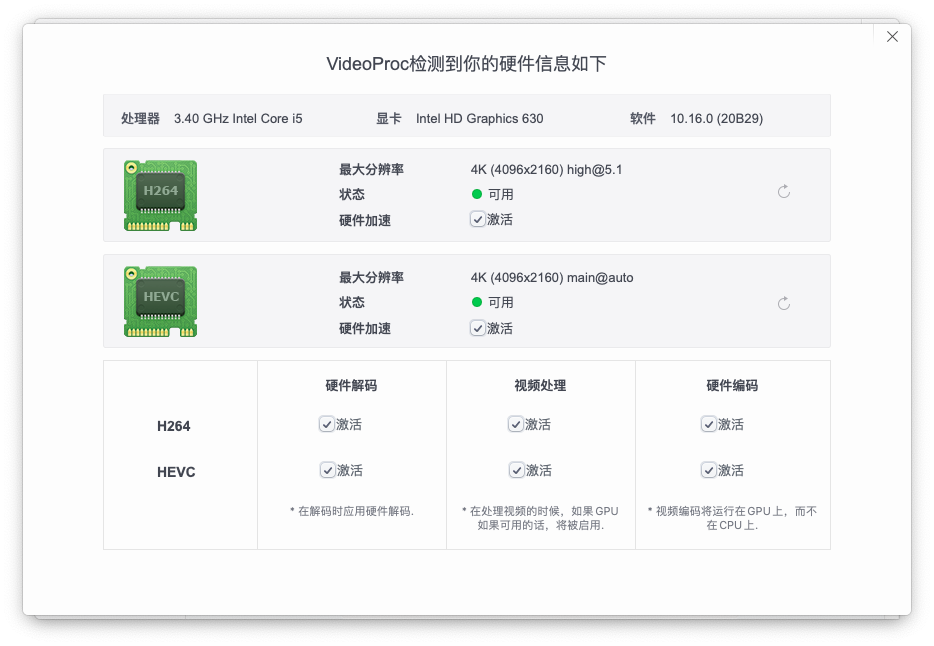Click 最大分辨率 label in the H264 panel
934x646 pixels.
pos(371,170)
